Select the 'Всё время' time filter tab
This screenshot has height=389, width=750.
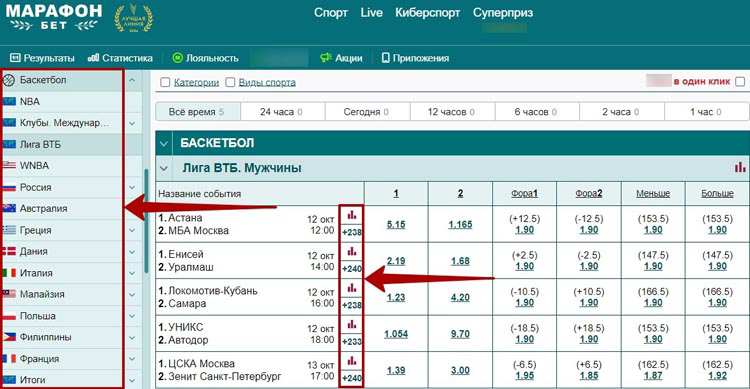pyautogui.click(x=198, y=112)
